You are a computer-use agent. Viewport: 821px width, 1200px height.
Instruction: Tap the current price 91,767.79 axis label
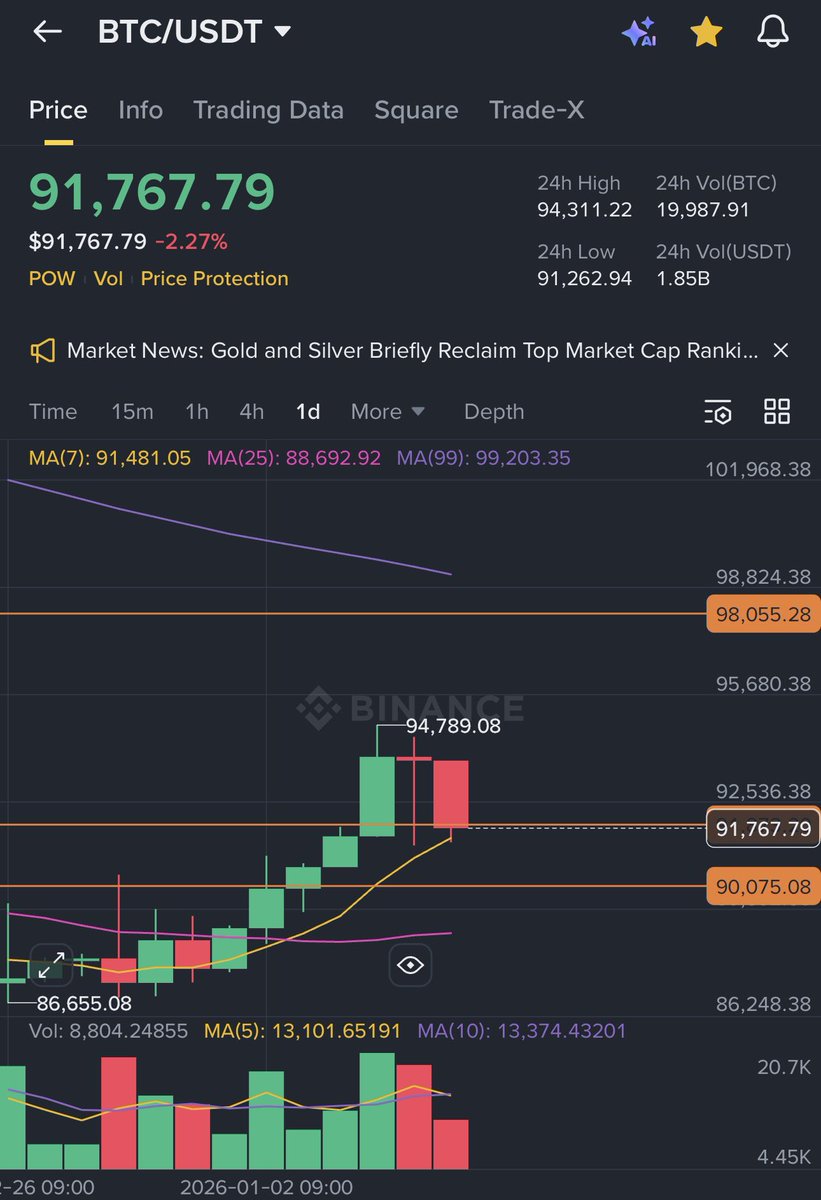point(763,828)
